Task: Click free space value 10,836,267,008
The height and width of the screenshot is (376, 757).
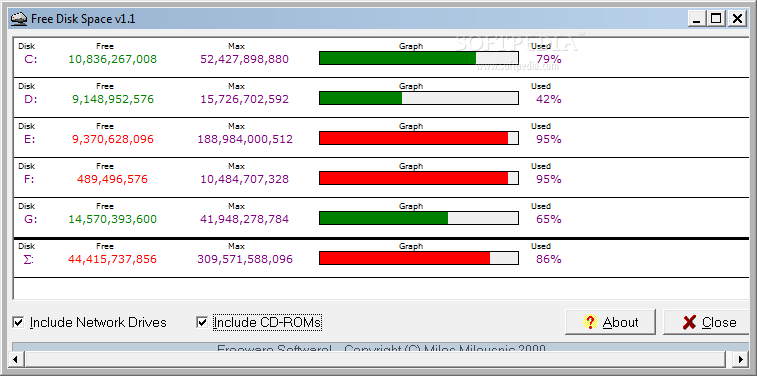Action: pyautogui.click(x=112, y=59)
